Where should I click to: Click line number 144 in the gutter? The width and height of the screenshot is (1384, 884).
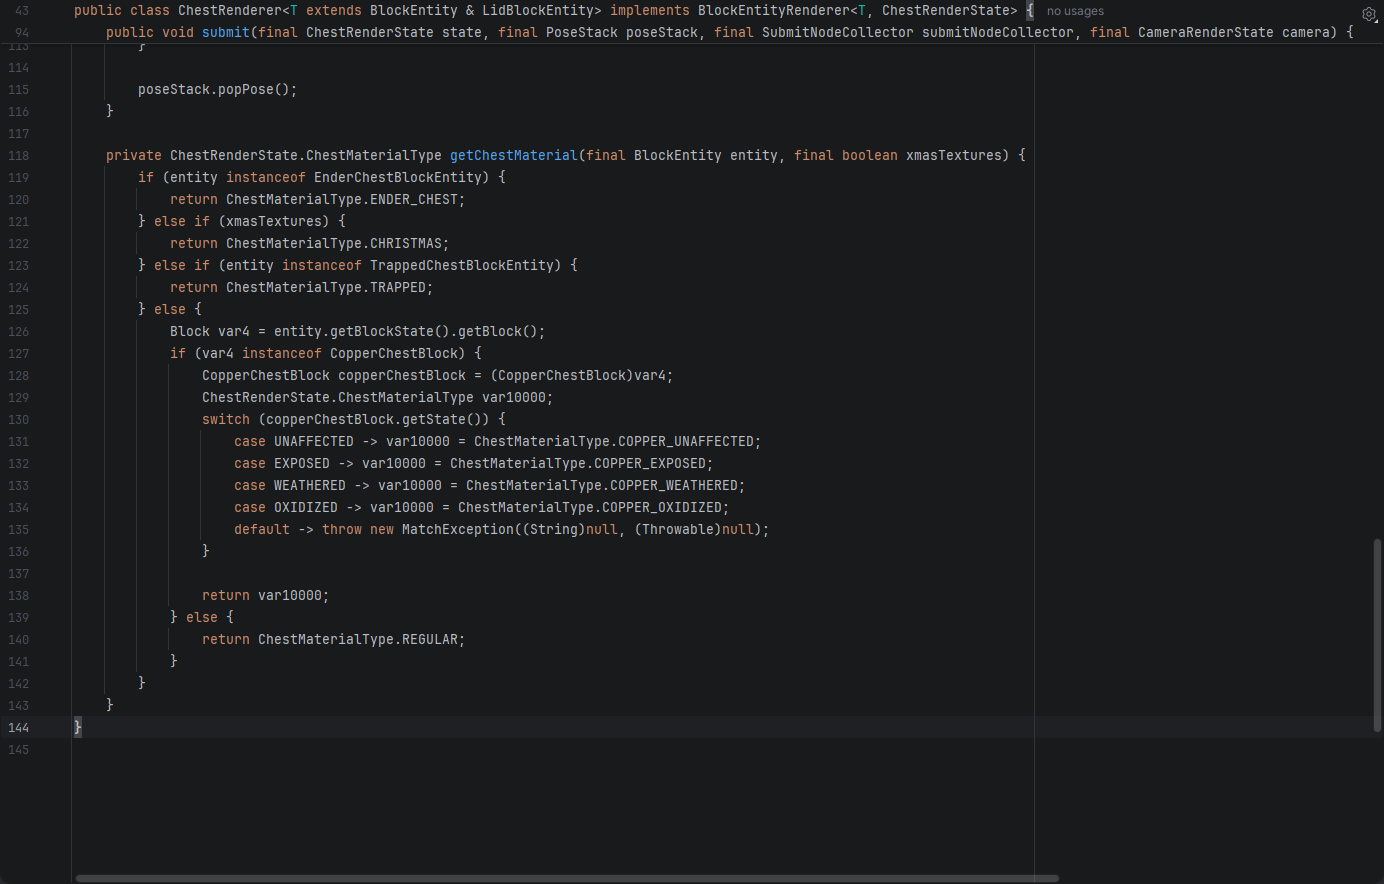pyautogui.click(x=19, y=728)
